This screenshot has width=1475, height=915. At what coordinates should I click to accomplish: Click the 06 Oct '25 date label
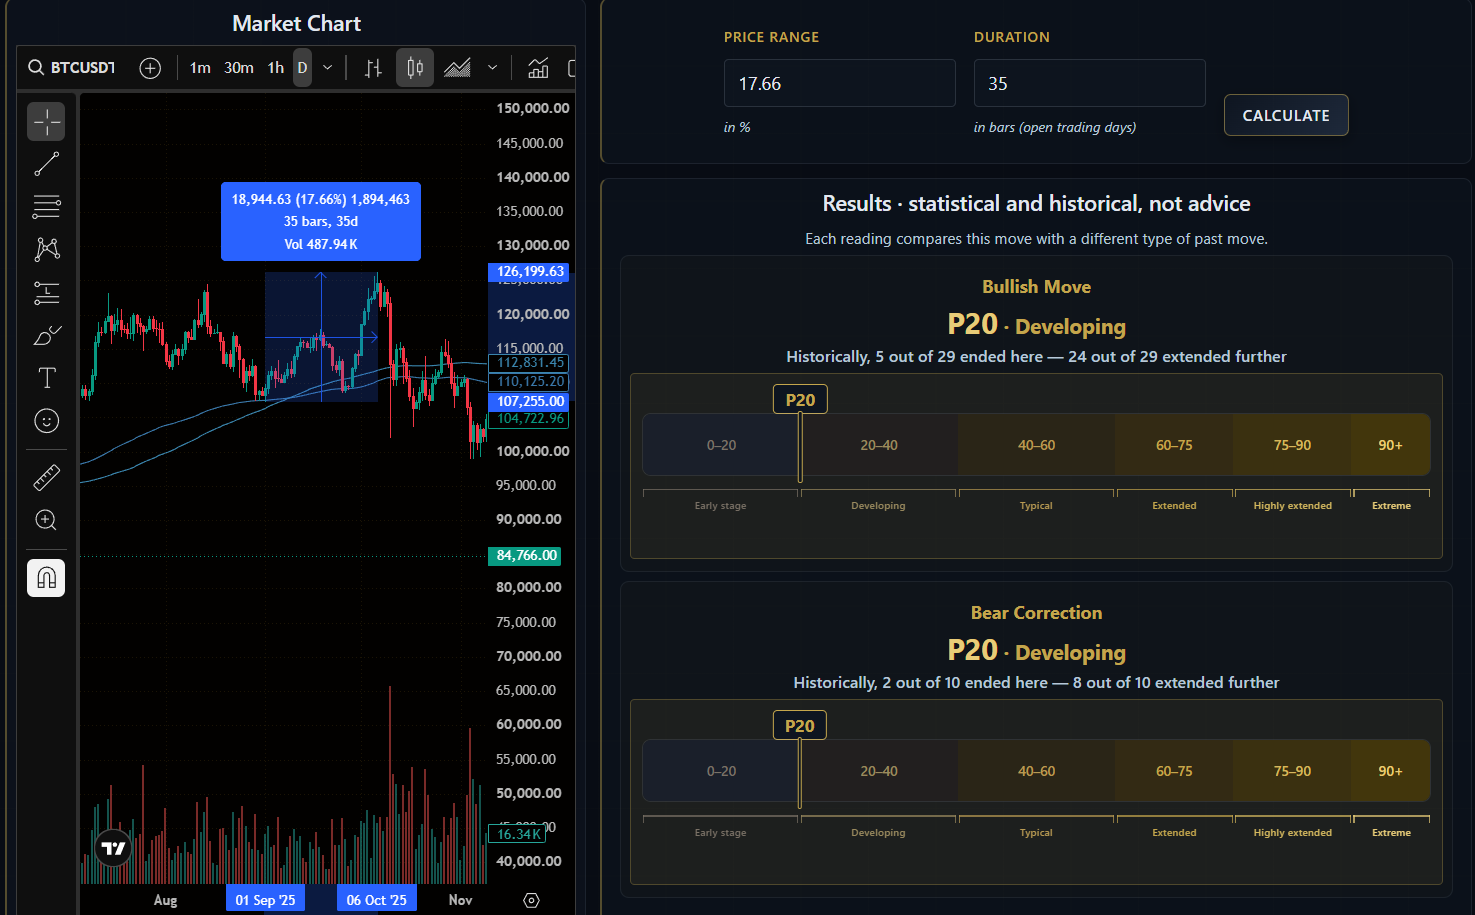377,900
